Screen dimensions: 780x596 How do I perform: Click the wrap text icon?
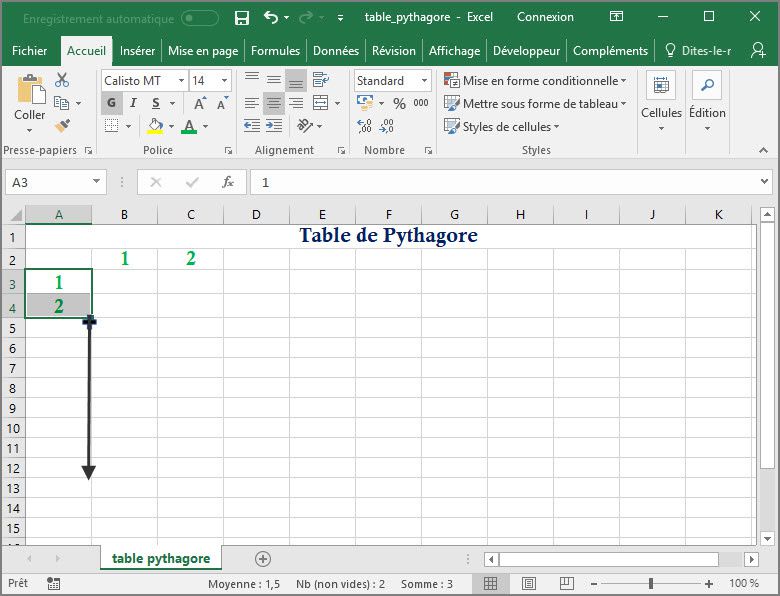[x=320, y=81]
